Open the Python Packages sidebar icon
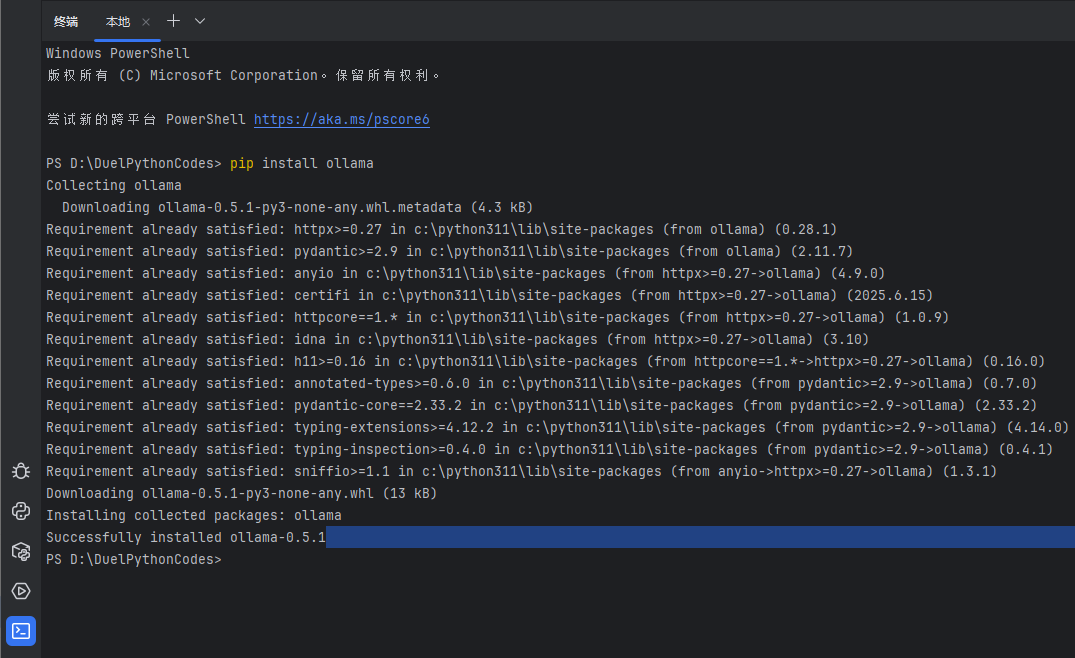1075x658 pixels. [21, 551]
